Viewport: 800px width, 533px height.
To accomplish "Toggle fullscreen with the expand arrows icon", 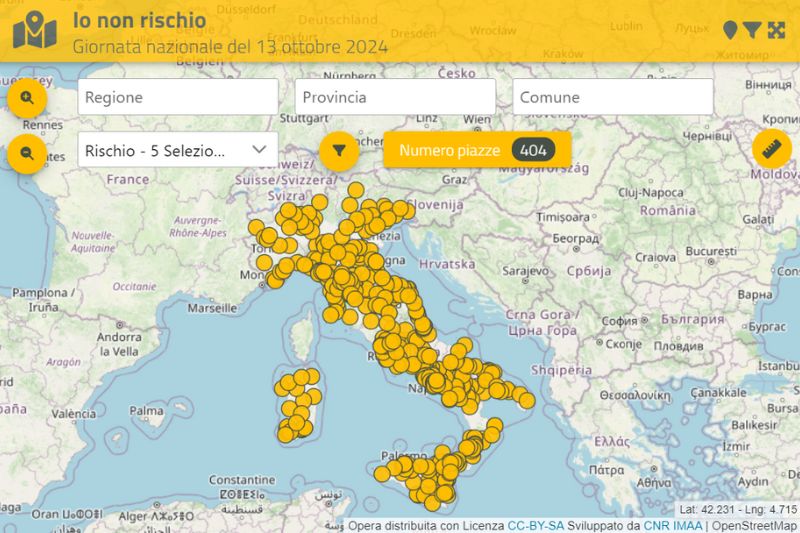I will (x=776, y=31).
